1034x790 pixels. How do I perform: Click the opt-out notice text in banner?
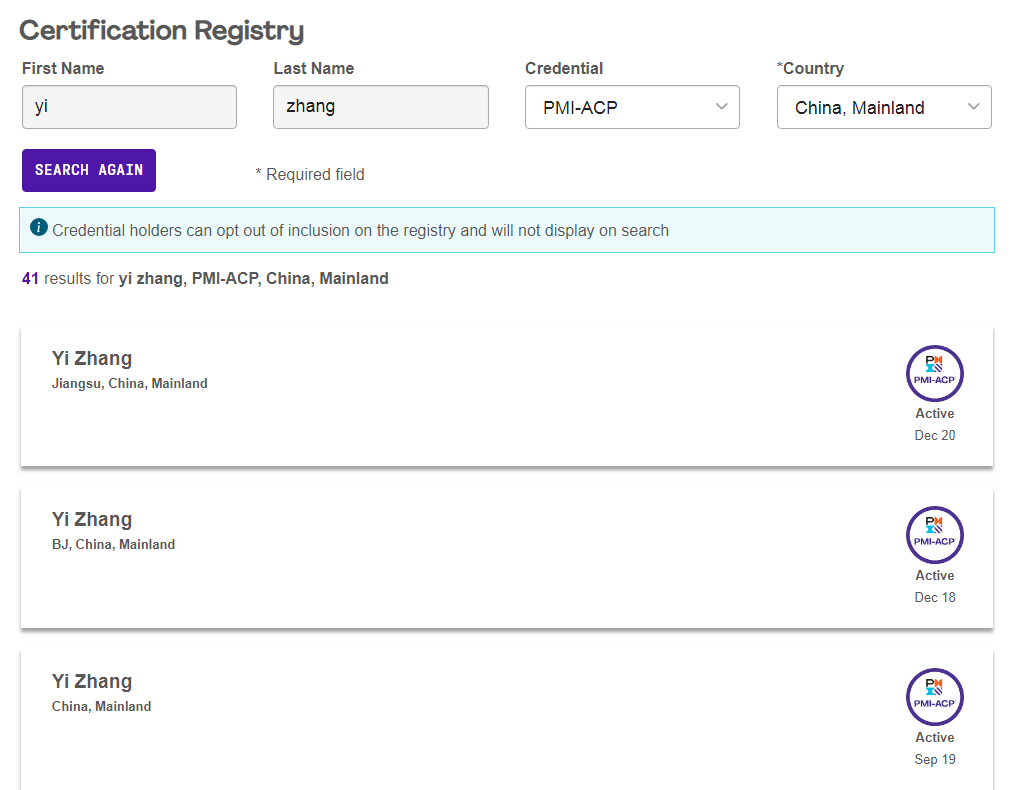pos(360,230)
